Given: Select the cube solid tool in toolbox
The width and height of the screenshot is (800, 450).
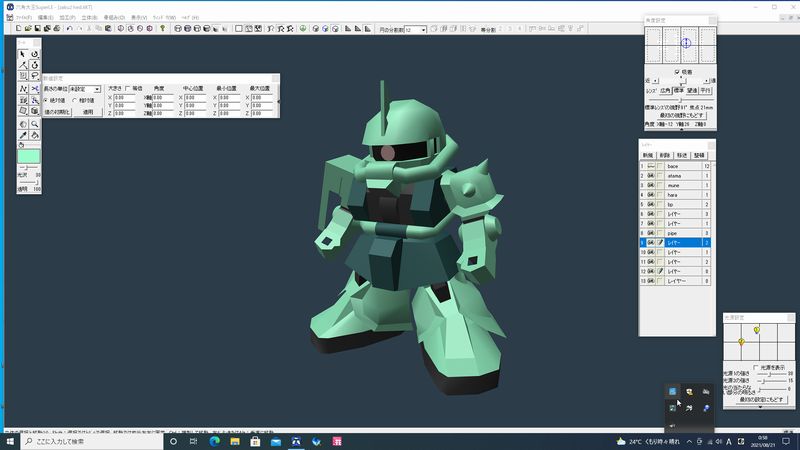Looking at the screenshot, I should point(35,111).
